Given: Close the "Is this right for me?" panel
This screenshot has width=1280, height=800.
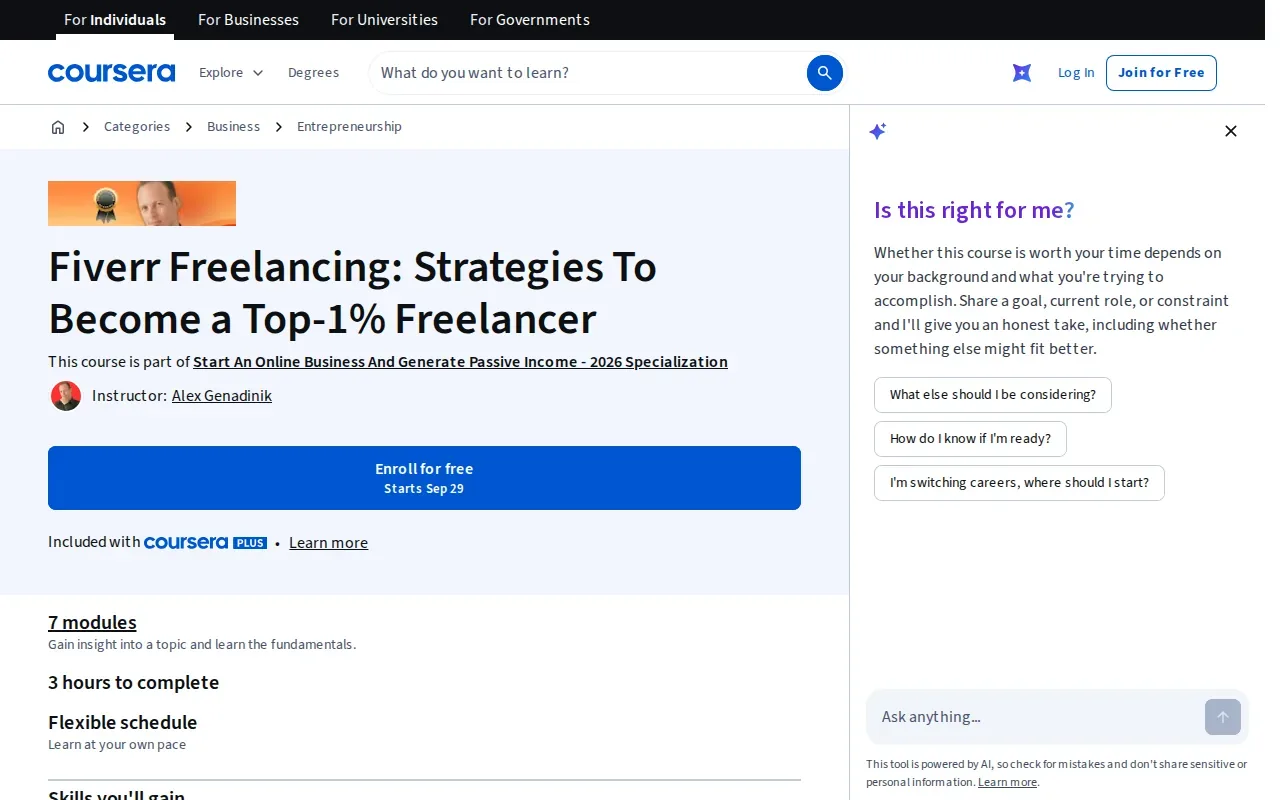Looking at the screenshot, I should click(x=1231, y=131).
